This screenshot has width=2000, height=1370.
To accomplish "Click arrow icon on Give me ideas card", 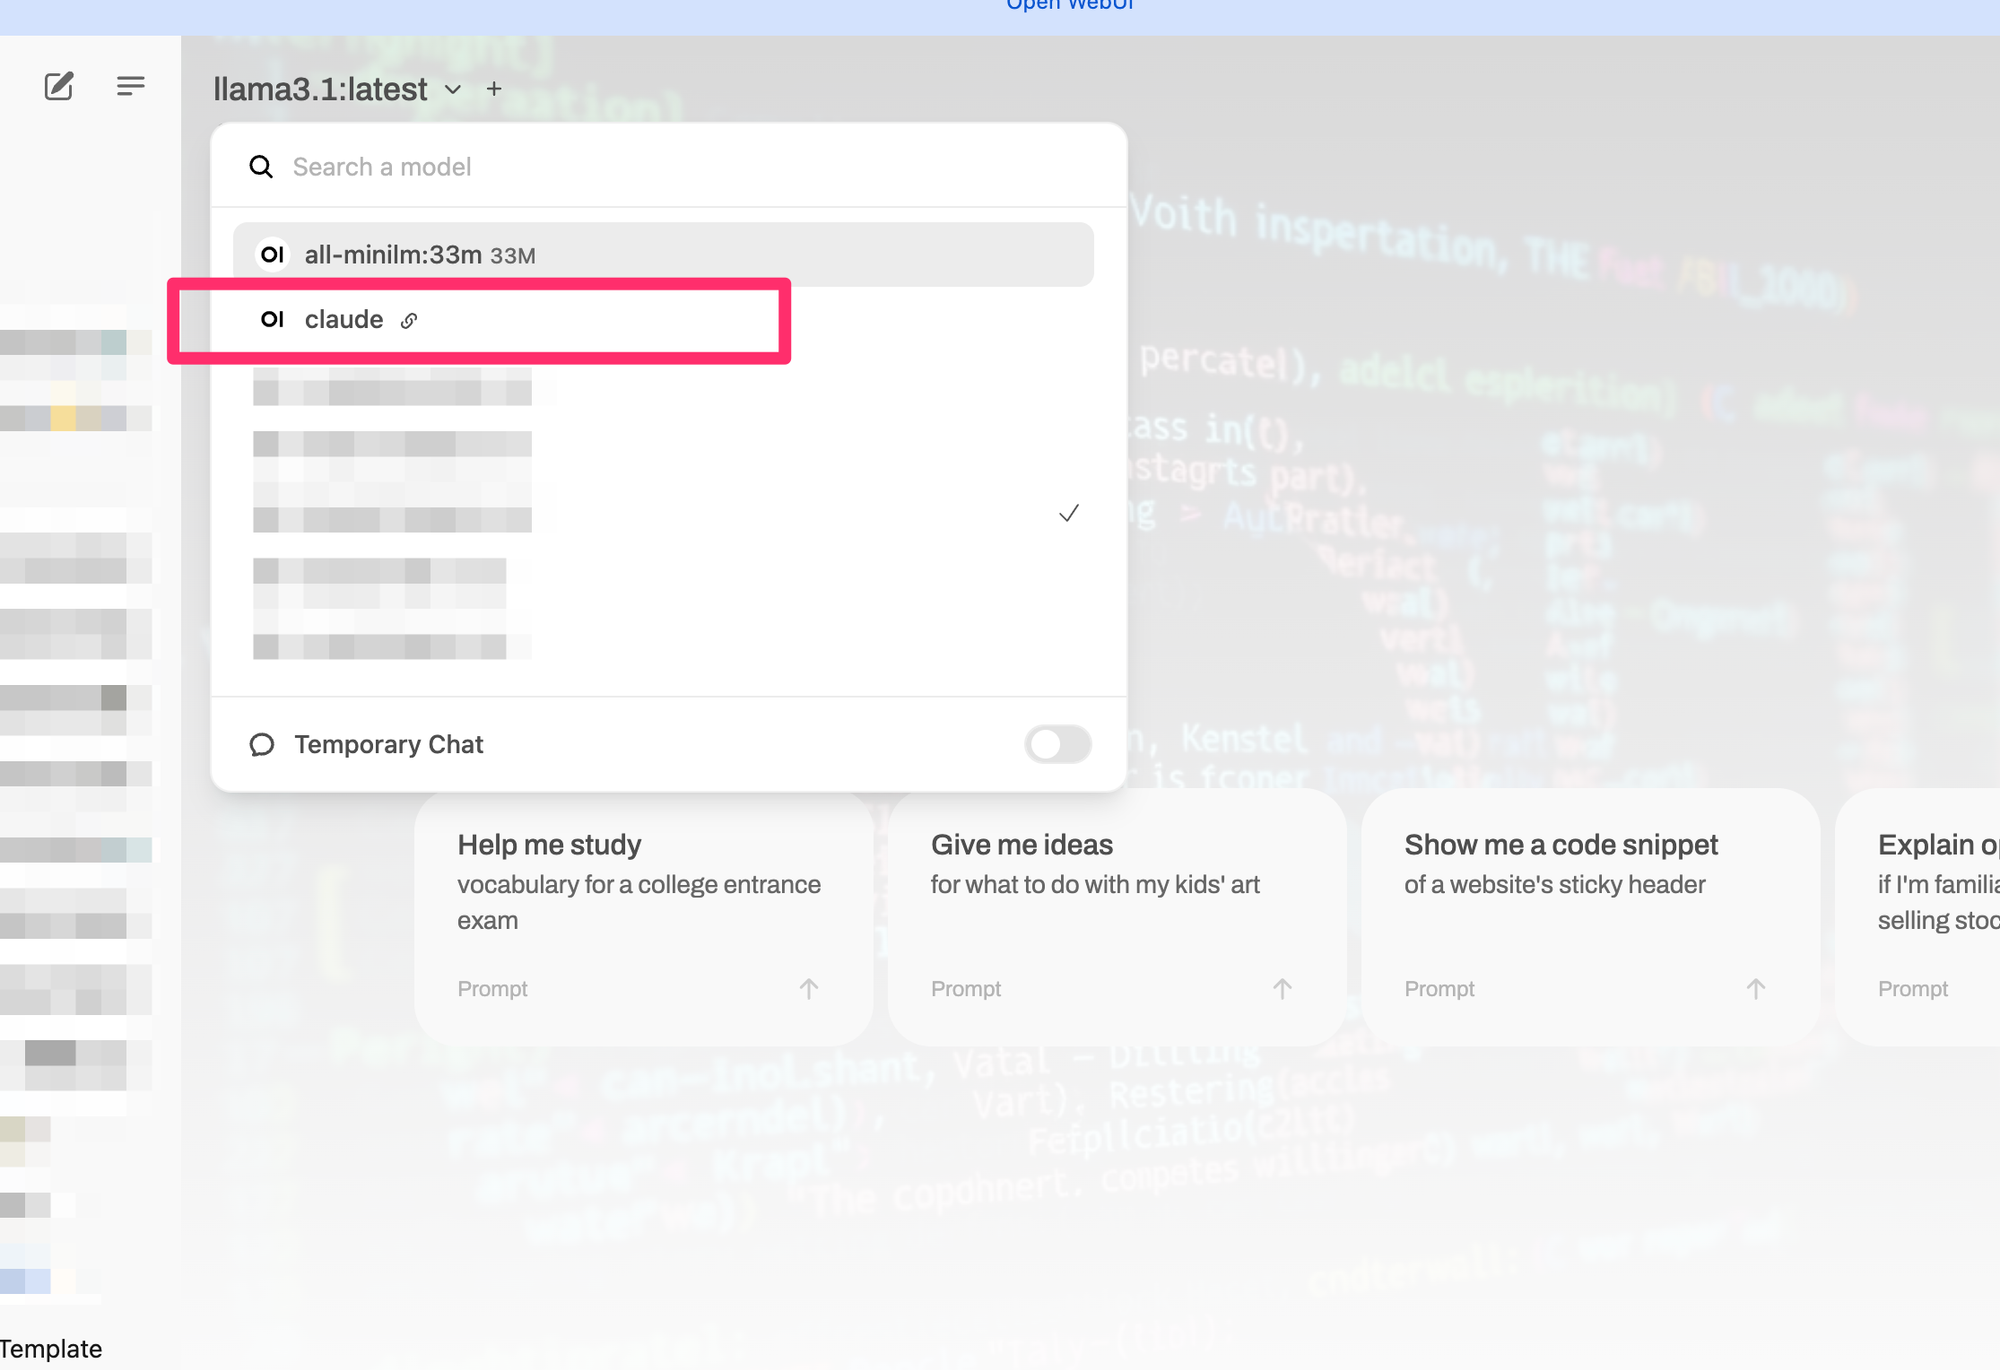I will pos(1282,989).
